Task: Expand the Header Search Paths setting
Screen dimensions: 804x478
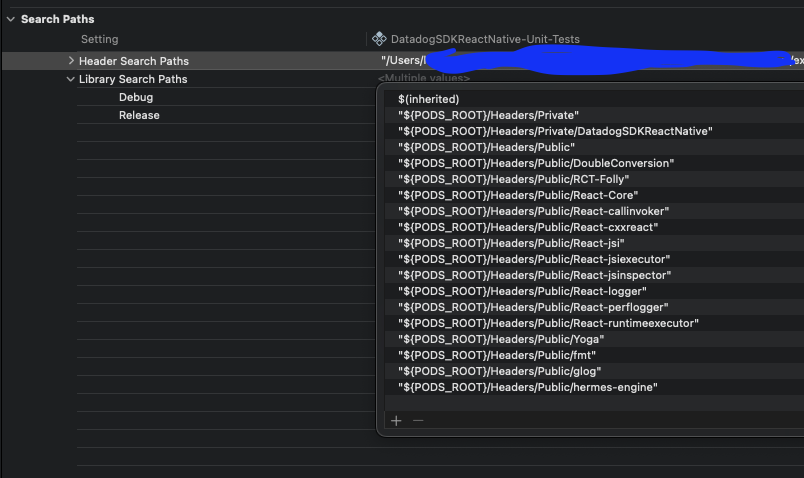Action: coord(71,61)
